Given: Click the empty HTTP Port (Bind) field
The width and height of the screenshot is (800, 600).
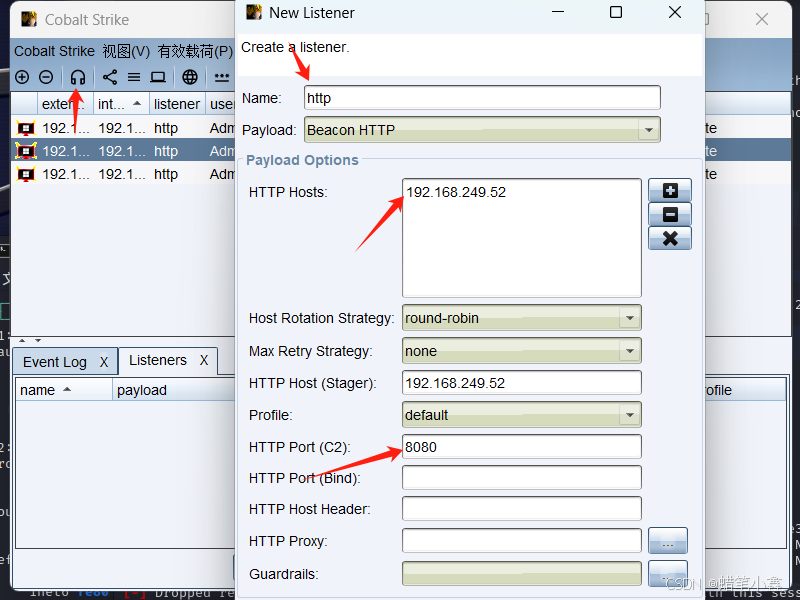Looking at the screenshot, I should coord(521,478).
